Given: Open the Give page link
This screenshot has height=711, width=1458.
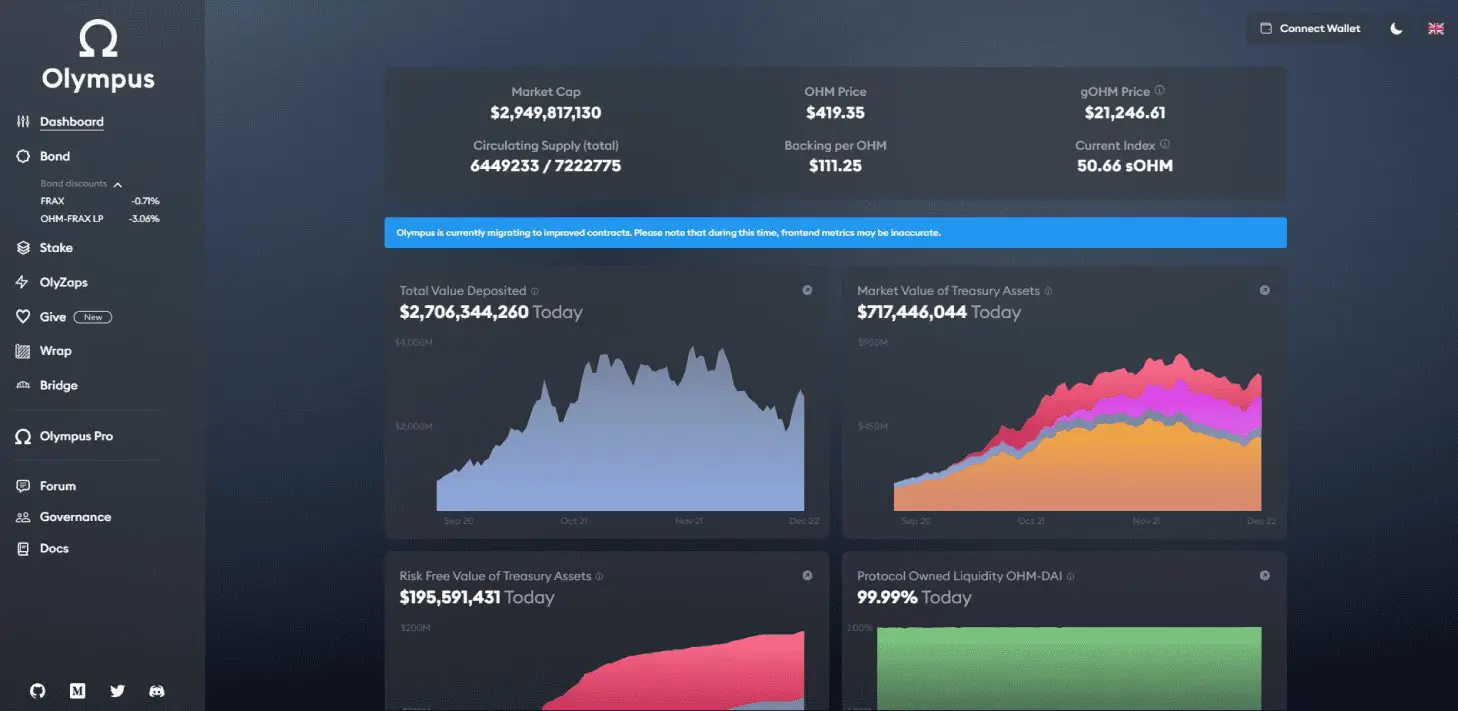Looking at the screenshot, I should coord(53,317).
